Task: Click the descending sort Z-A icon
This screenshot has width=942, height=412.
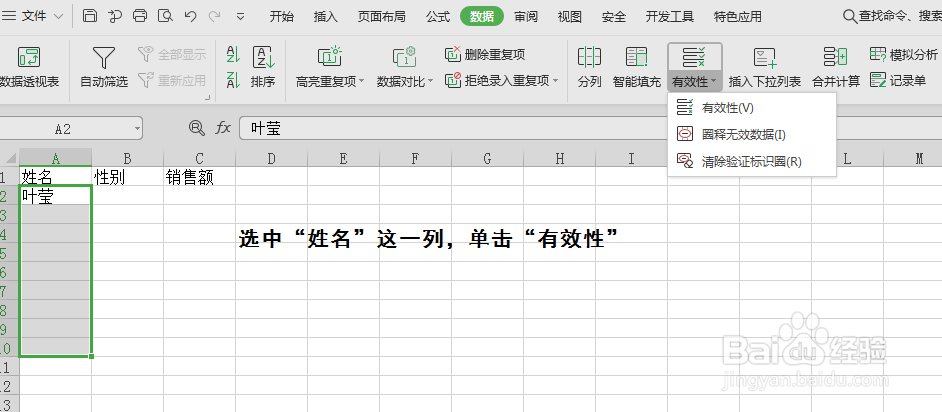Action: click(x=233, y=80)
